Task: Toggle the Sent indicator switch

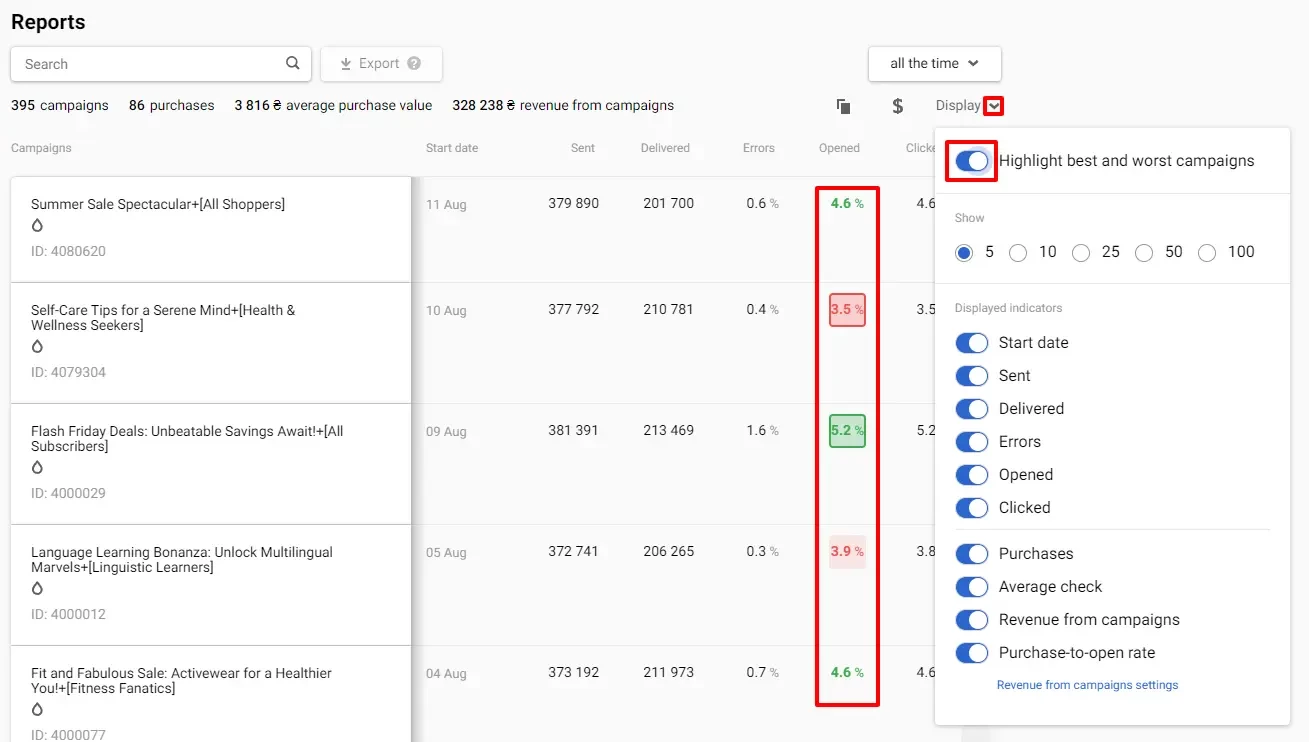Action: point(971,376)
